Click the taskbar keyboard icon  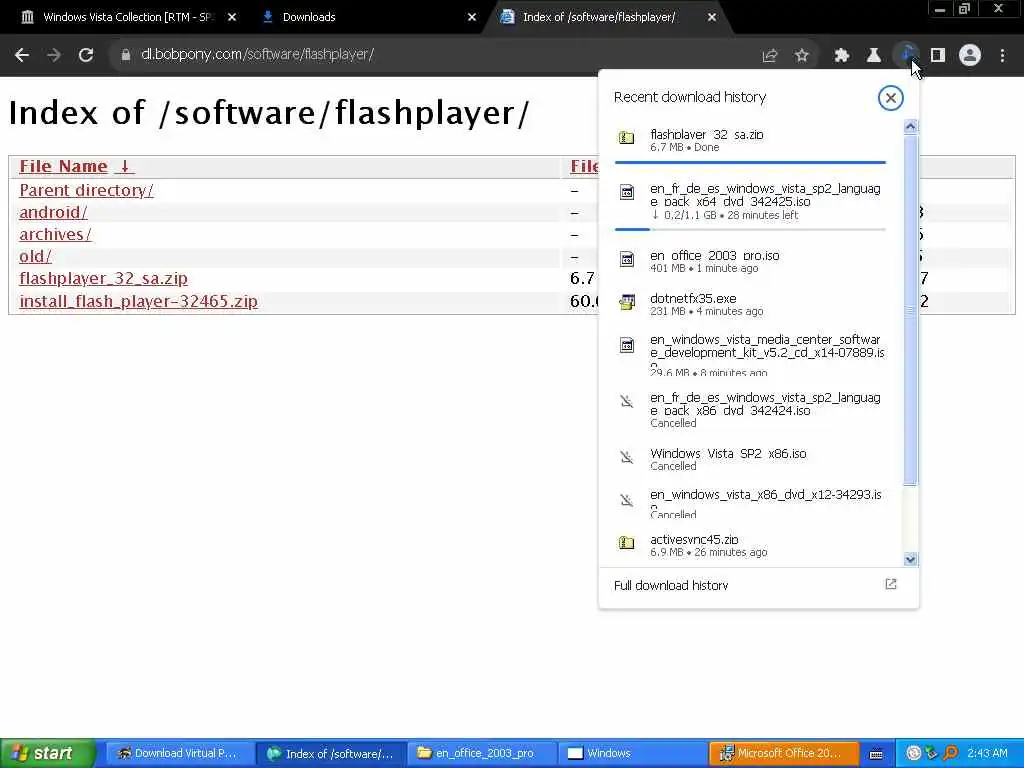(x=876, y=754)
